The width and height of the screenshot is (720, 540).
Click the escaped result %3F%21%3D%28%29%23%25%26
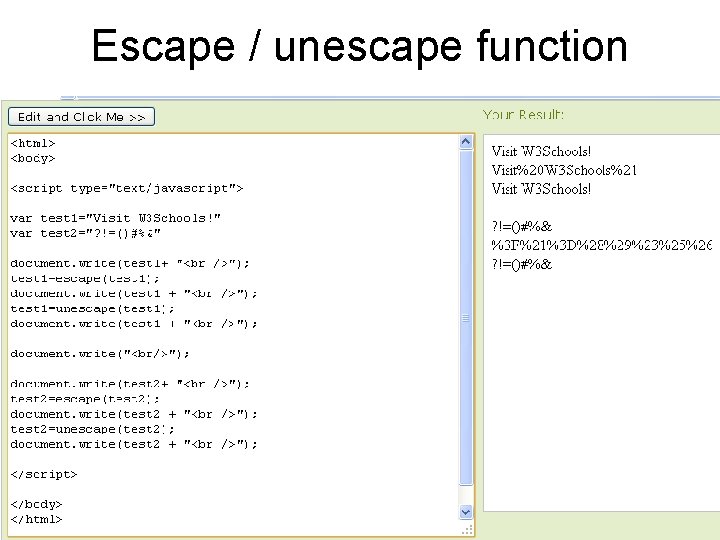click(x=602, y=245)
